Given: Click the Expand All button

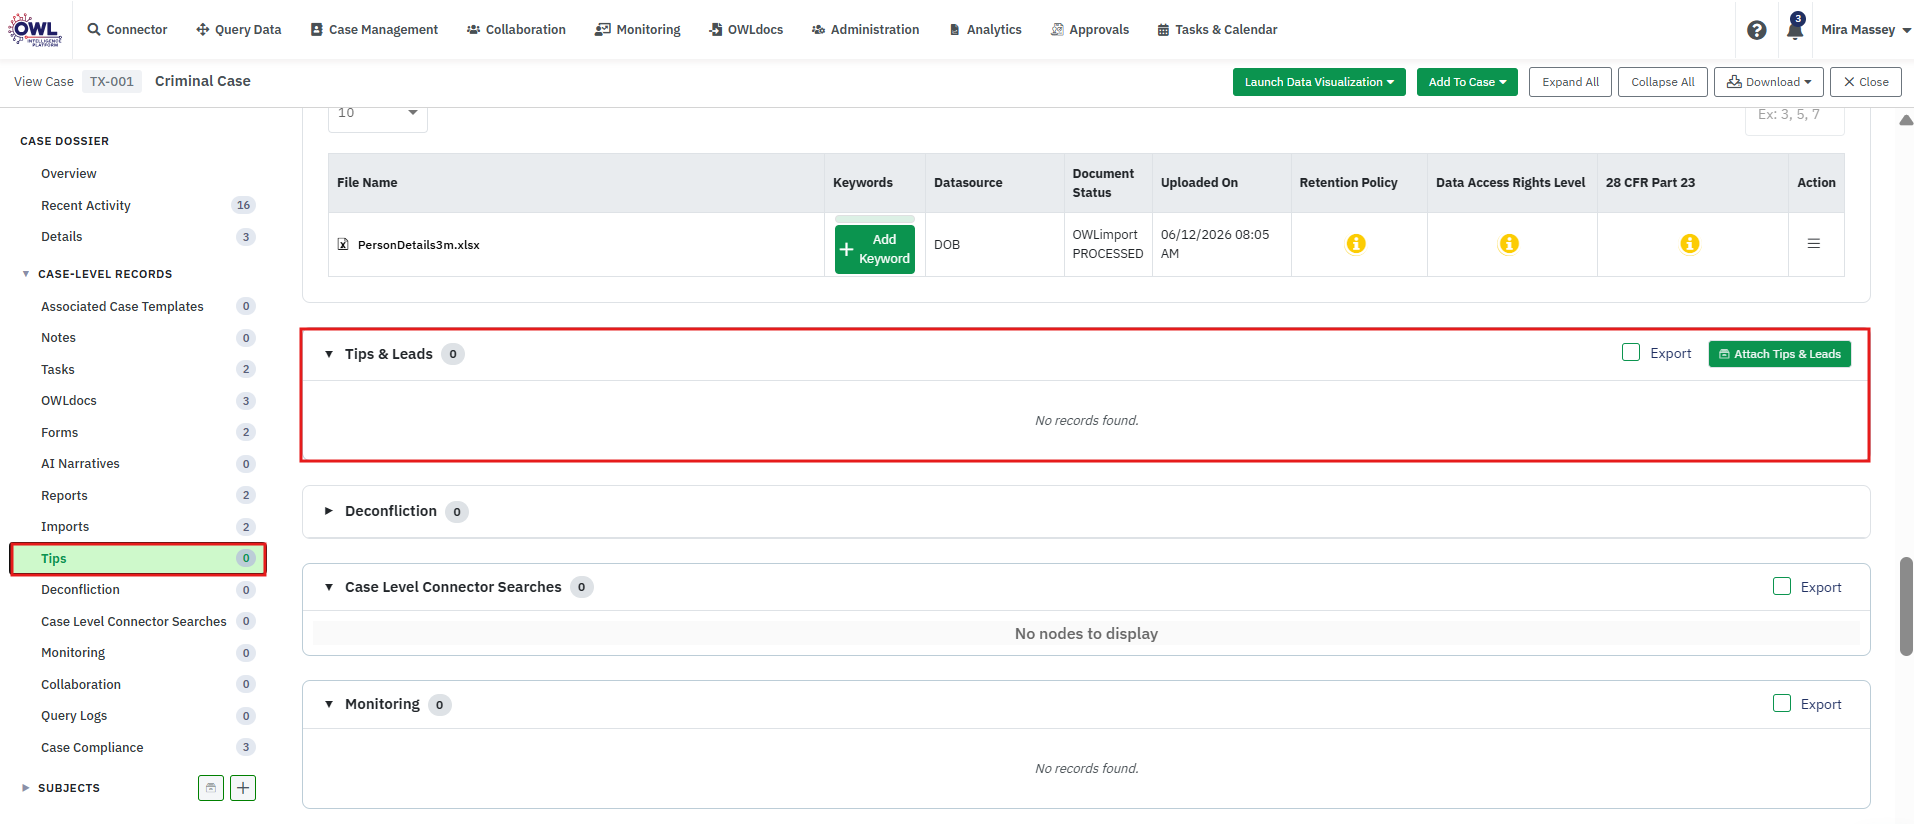Looking at the screenshot, I should (x=1570, y=82).
